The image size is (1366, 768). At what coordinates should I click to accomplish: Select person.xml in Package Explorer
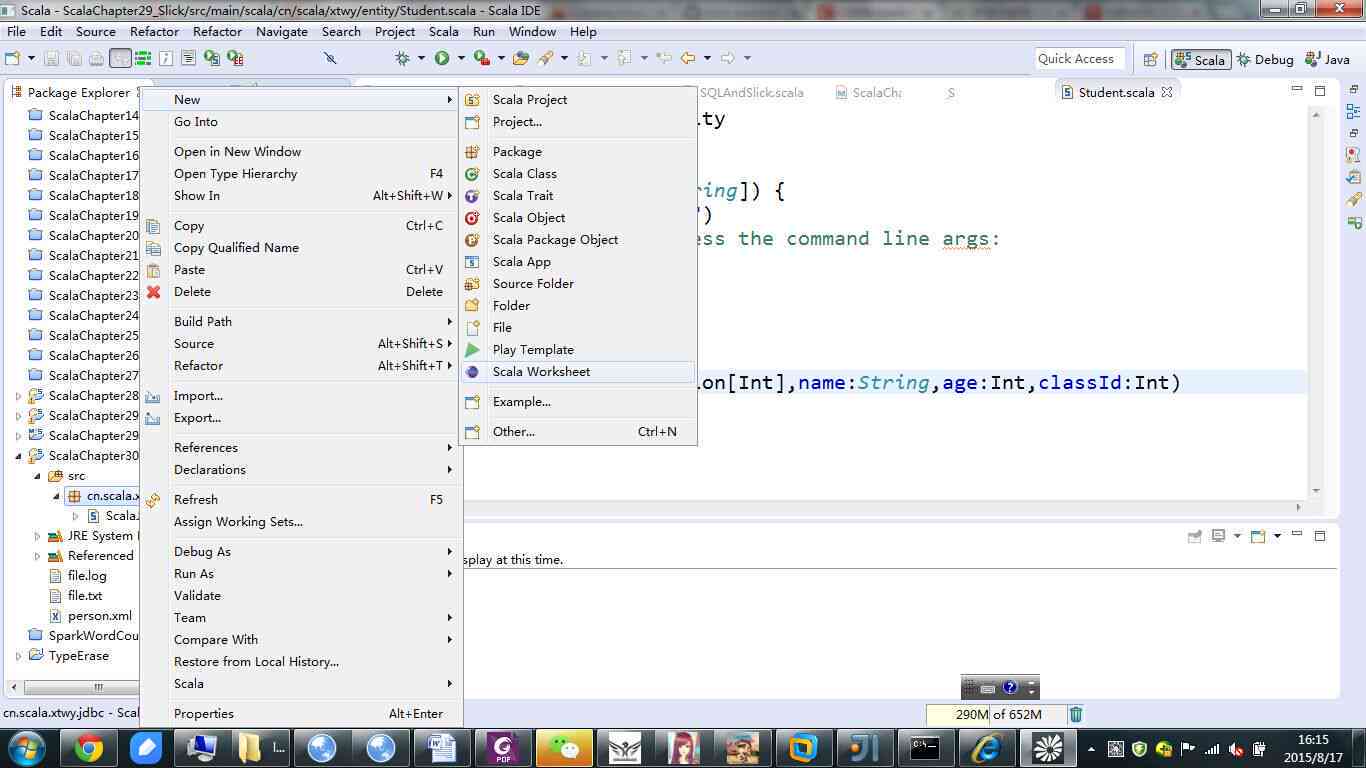pyautogui.click(x=99, y=616)
